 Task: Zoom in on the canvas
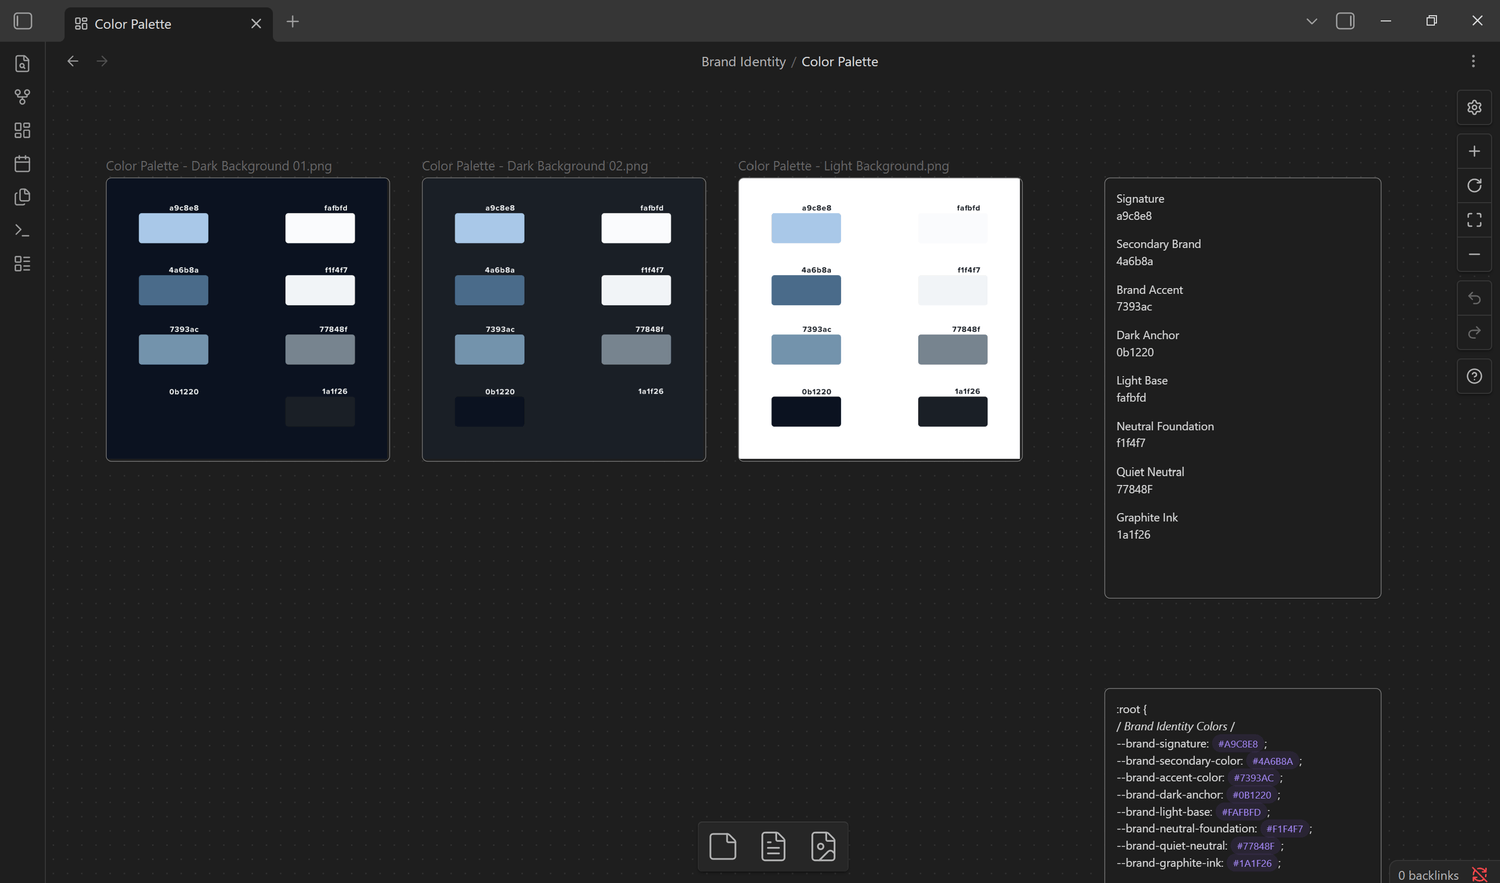pos(1474,151)
